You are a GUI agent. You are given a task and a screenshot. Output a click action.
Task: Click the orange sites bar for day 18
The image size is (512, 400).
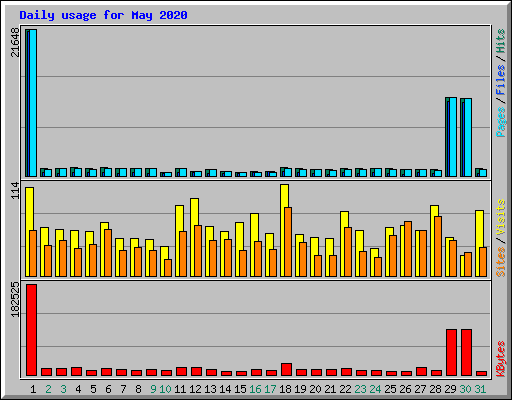288,242
